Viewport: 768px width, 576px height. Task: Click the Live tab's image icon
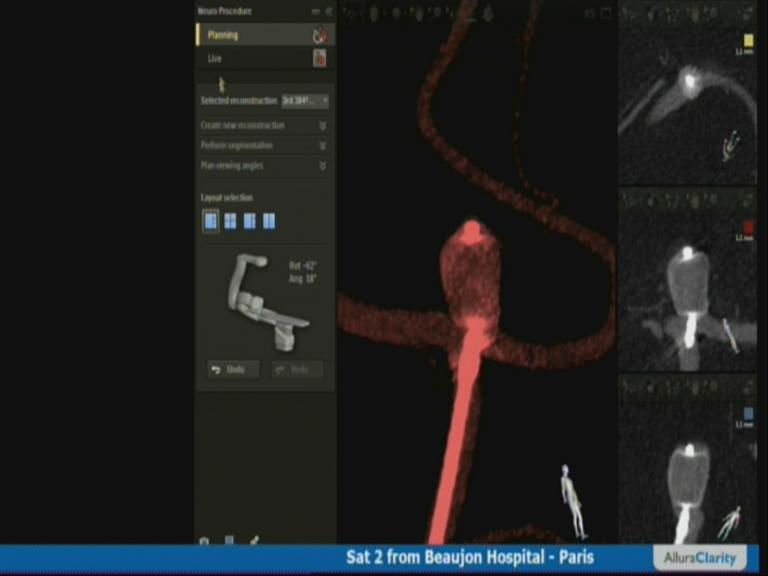(320, 59)
